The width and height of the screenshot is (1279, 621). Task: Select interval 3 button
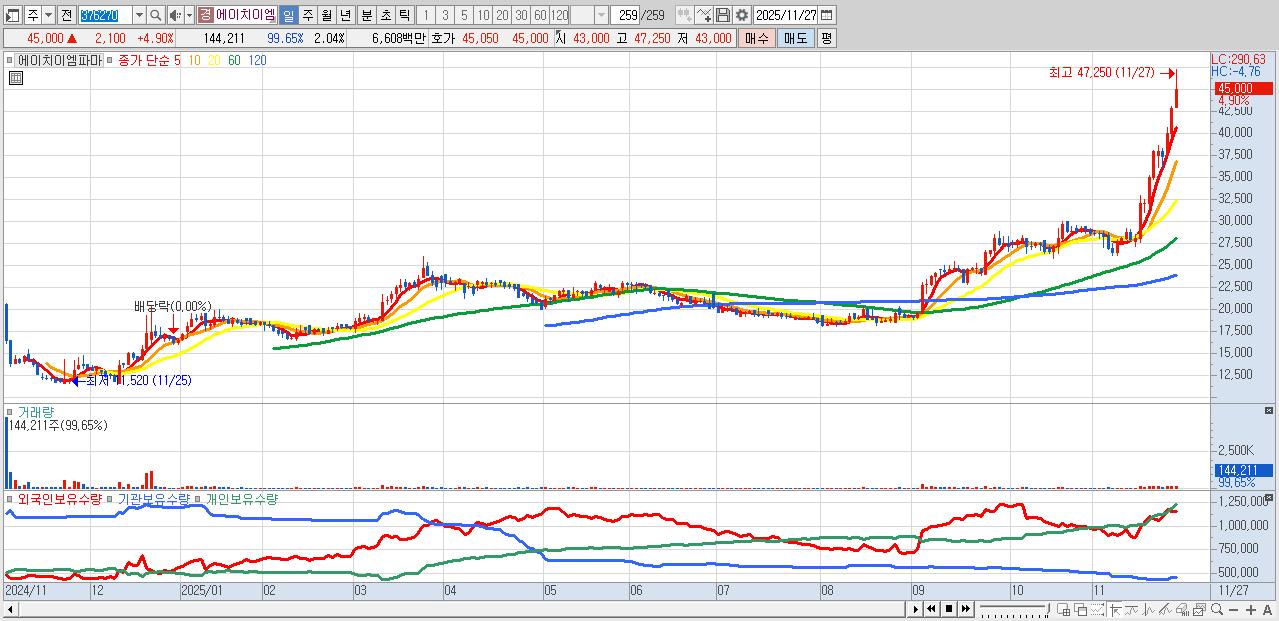444,15
